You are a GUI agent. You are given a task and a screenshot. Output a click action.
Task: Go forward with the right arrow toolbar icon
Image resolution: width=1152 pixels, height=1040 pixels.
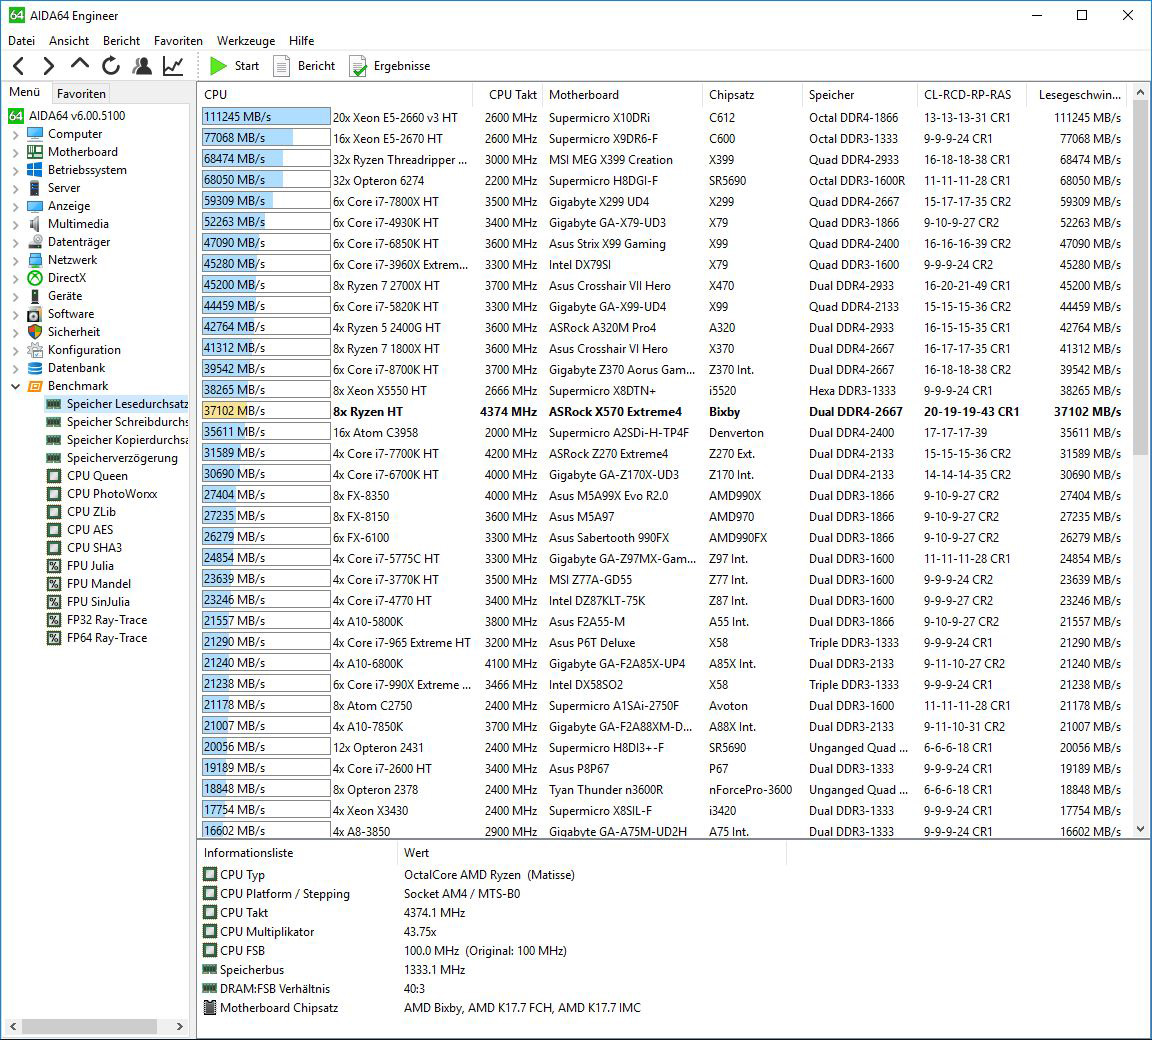pos(48,66)
